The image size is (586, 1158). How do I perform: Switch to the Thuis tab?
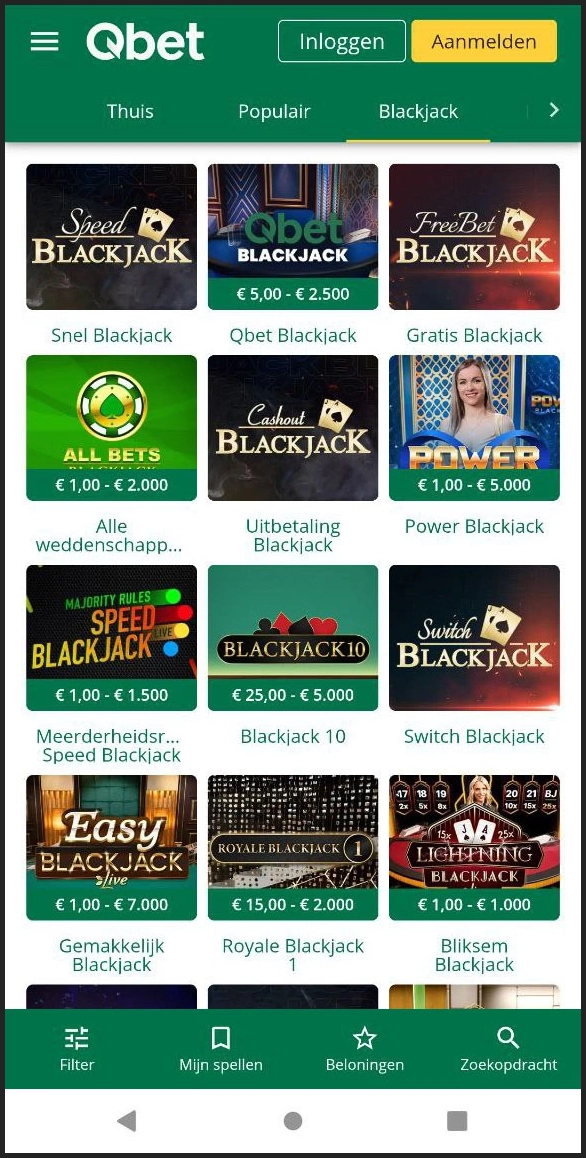tap(130, 111)
